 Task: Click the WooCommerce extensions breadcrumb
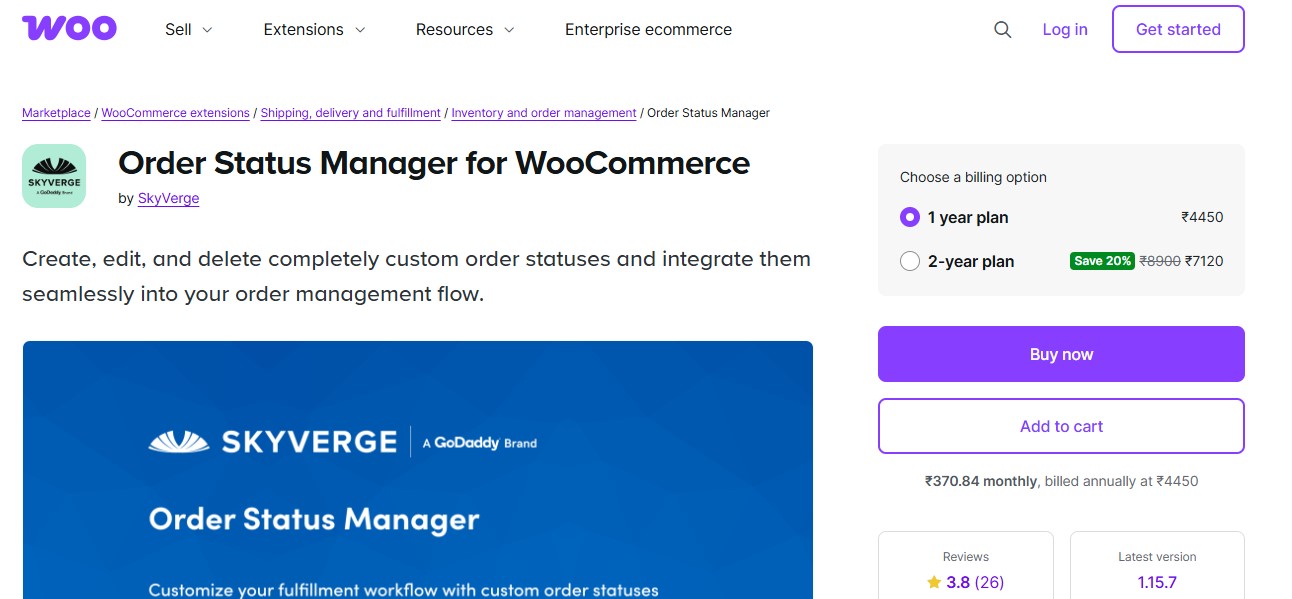(x=175, y=112)
